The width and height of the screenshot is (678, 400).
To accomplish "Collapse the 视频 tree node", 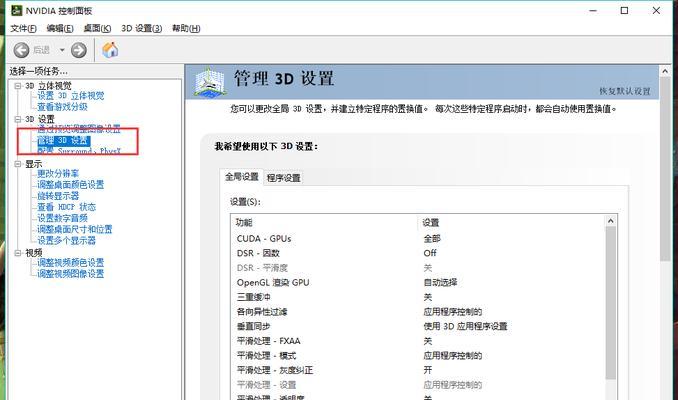I will (18, 253).
